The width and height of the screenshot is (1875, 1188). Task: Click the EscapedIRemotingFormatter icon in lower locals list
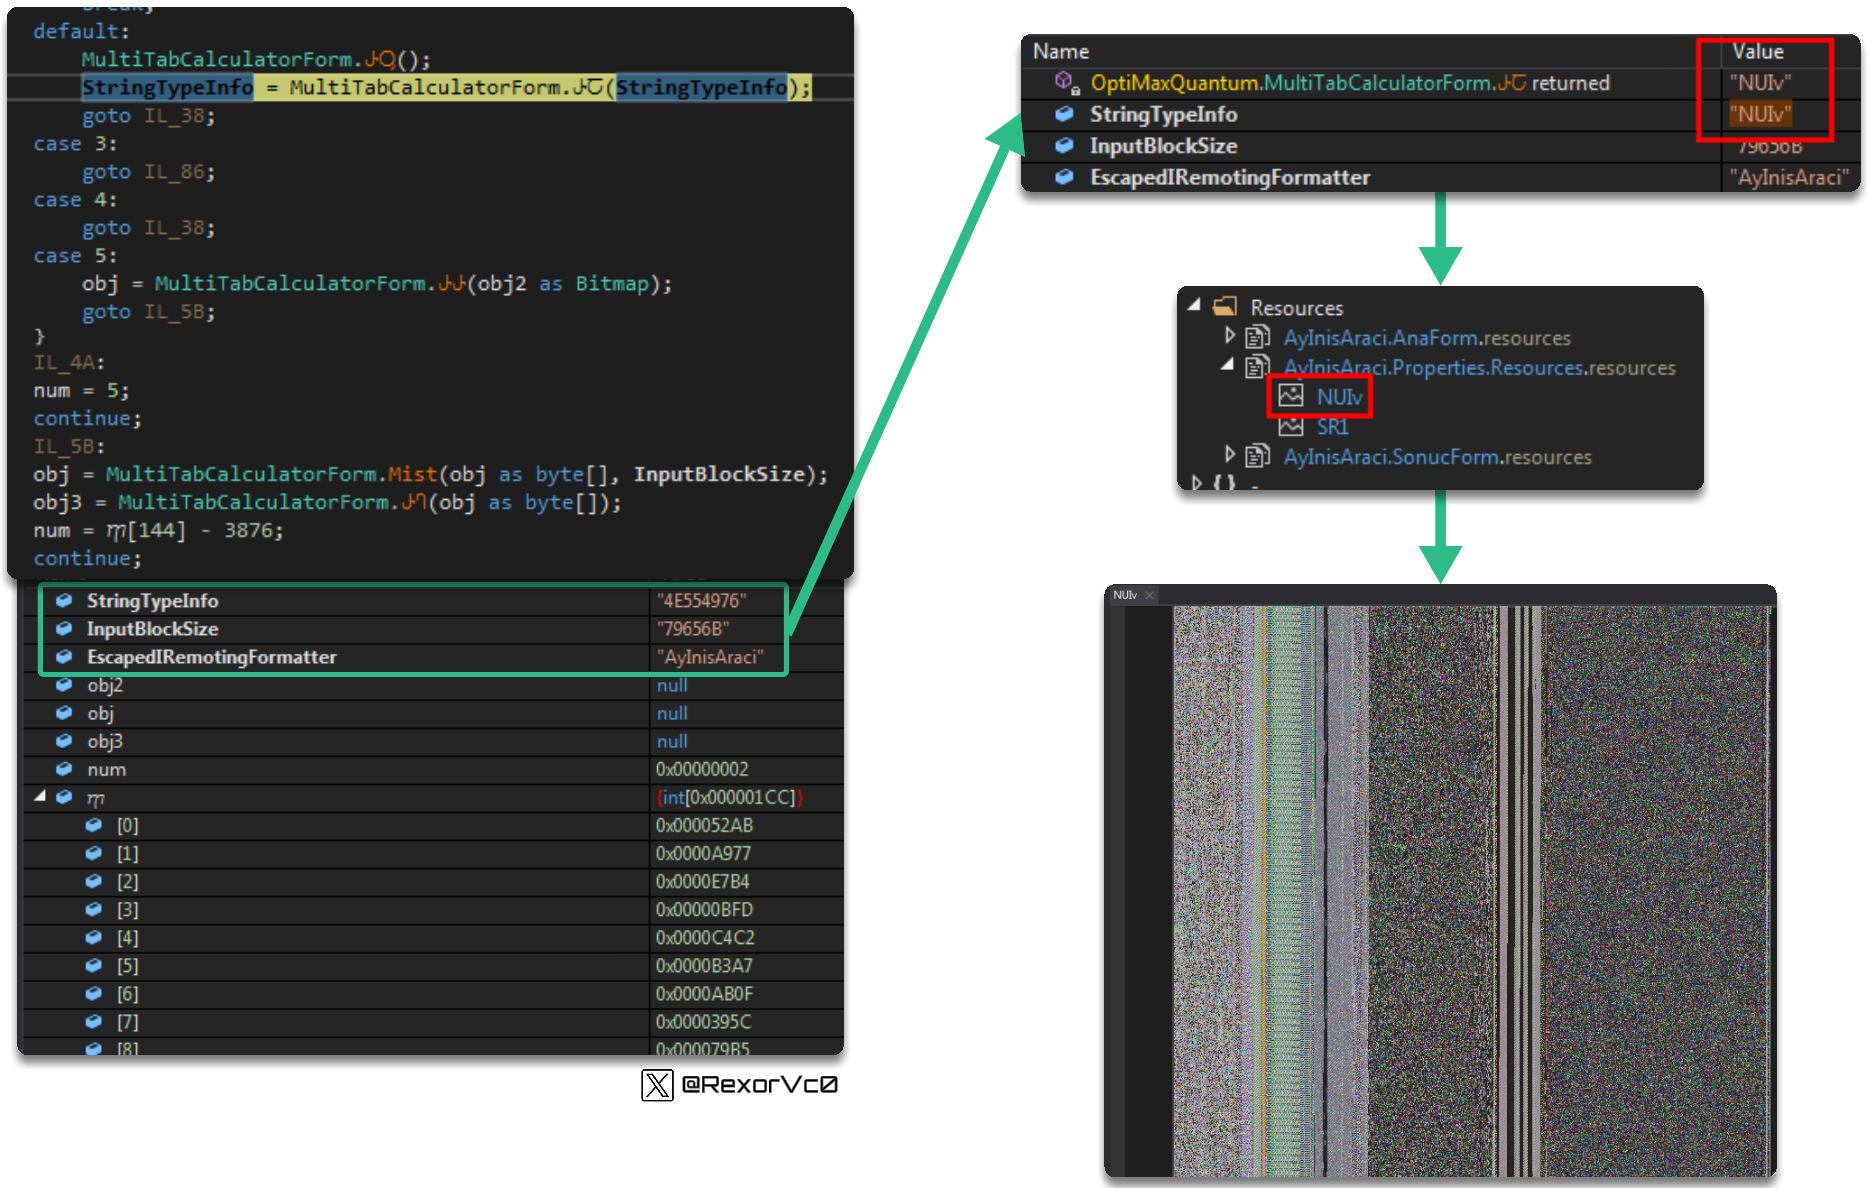(x=64, y=656)
